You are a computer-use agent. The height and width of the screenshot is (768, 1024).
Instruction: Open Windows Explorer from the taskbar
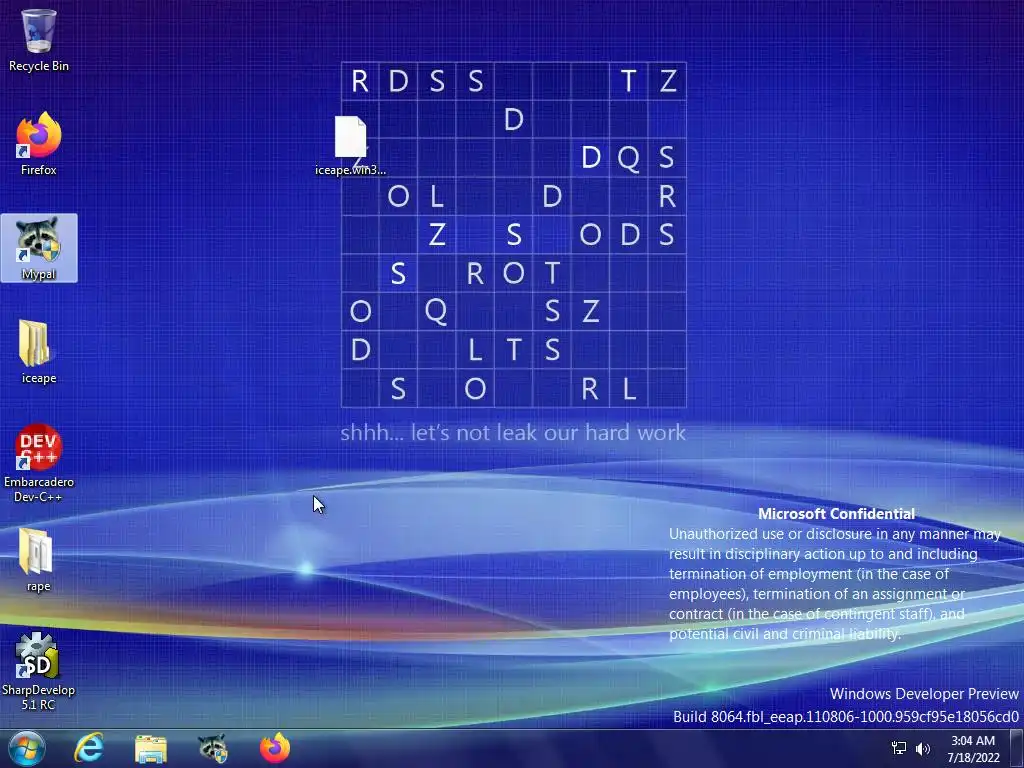click(x=151, y=748)
